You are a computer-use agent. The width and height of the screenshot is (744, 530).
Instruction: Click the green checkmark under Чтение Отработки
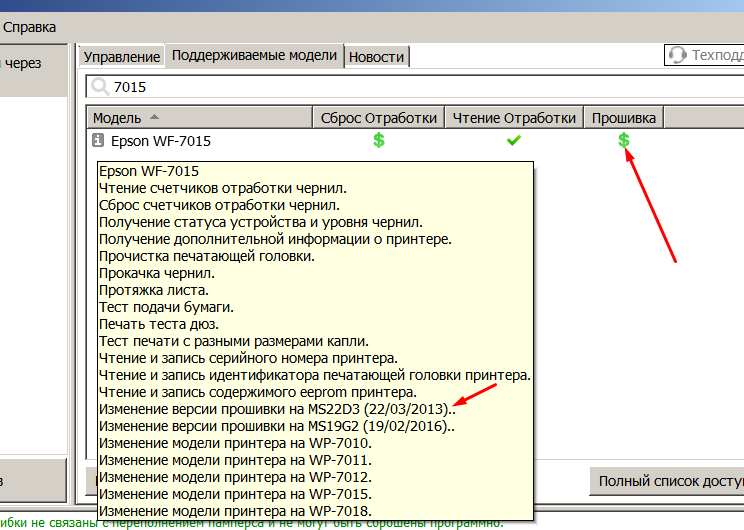513,140
